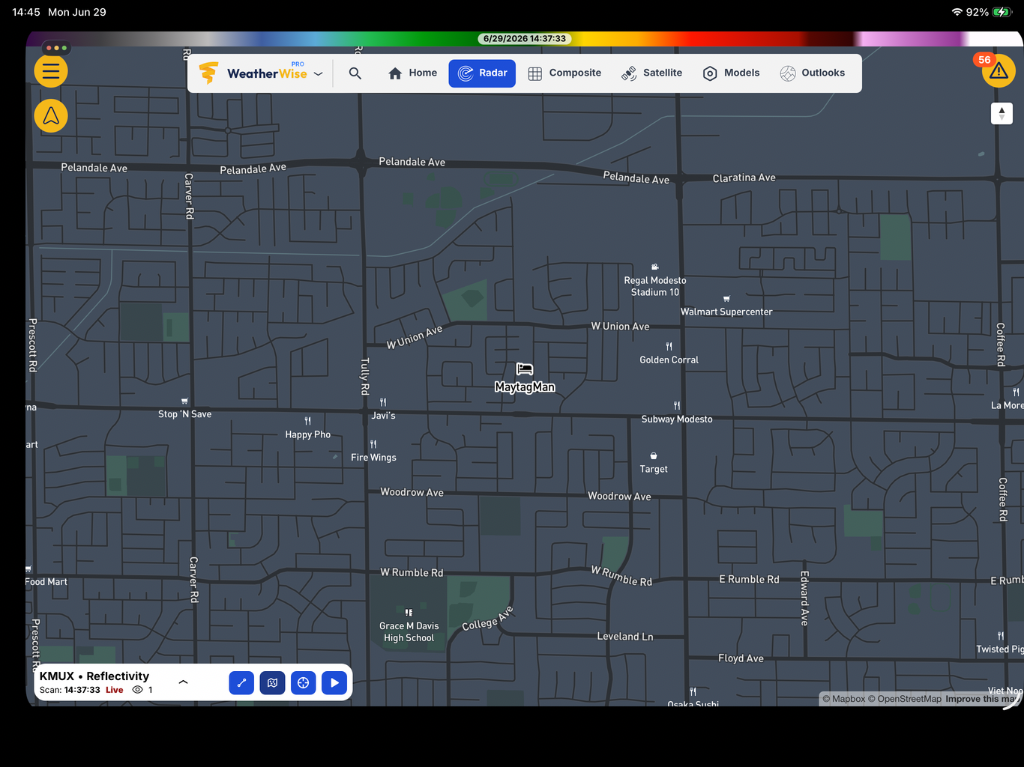
Task: Click the Tully Rd street label
Action: (x=365, y=376)
